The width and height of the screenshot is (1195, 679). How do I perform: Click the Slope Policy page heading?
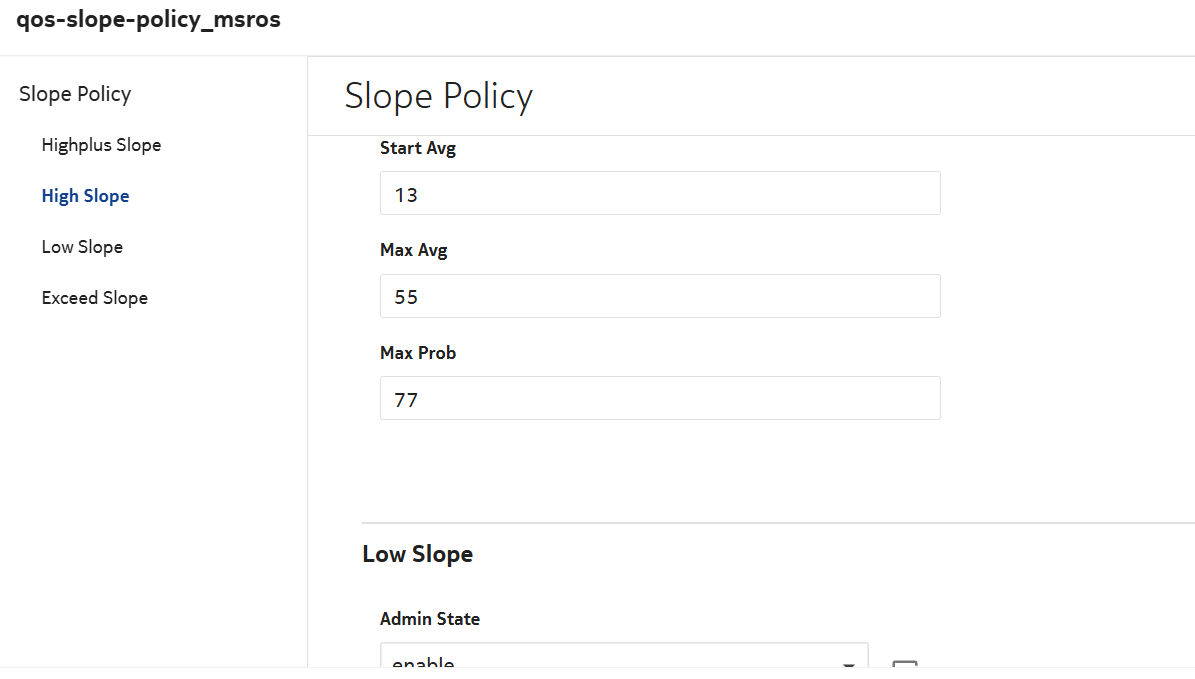(x=438, y=96)
